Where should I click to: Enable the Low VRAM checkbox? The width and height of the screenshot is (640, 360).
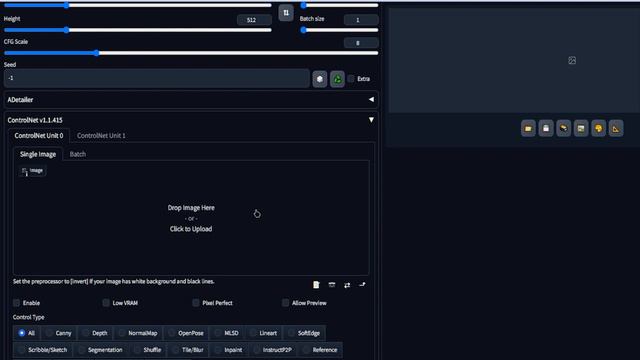[106, 303]
